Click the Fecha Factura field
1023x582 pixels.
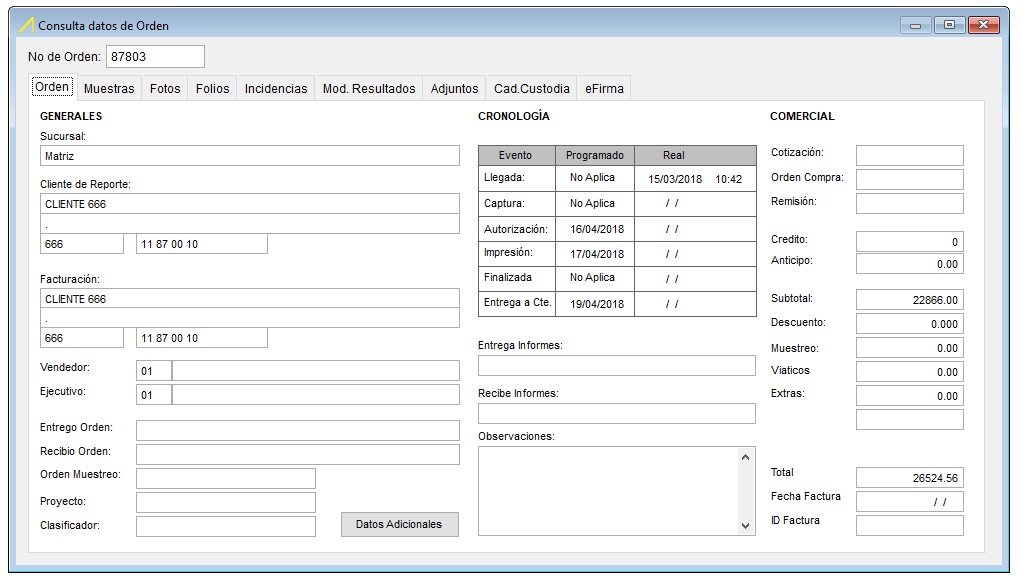pos(909,502)
